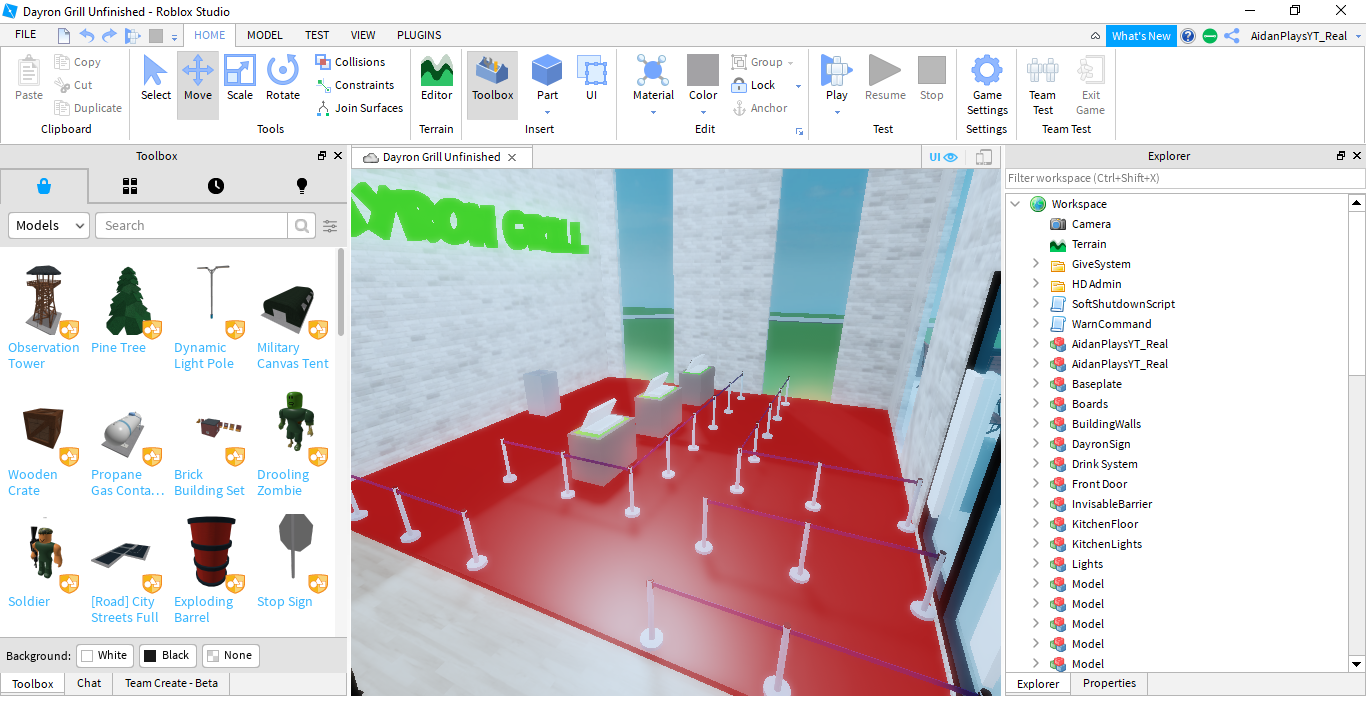Screen dimensions: 1366x705
Task: Expand the GiveSystem folder
Action: 1036,264
